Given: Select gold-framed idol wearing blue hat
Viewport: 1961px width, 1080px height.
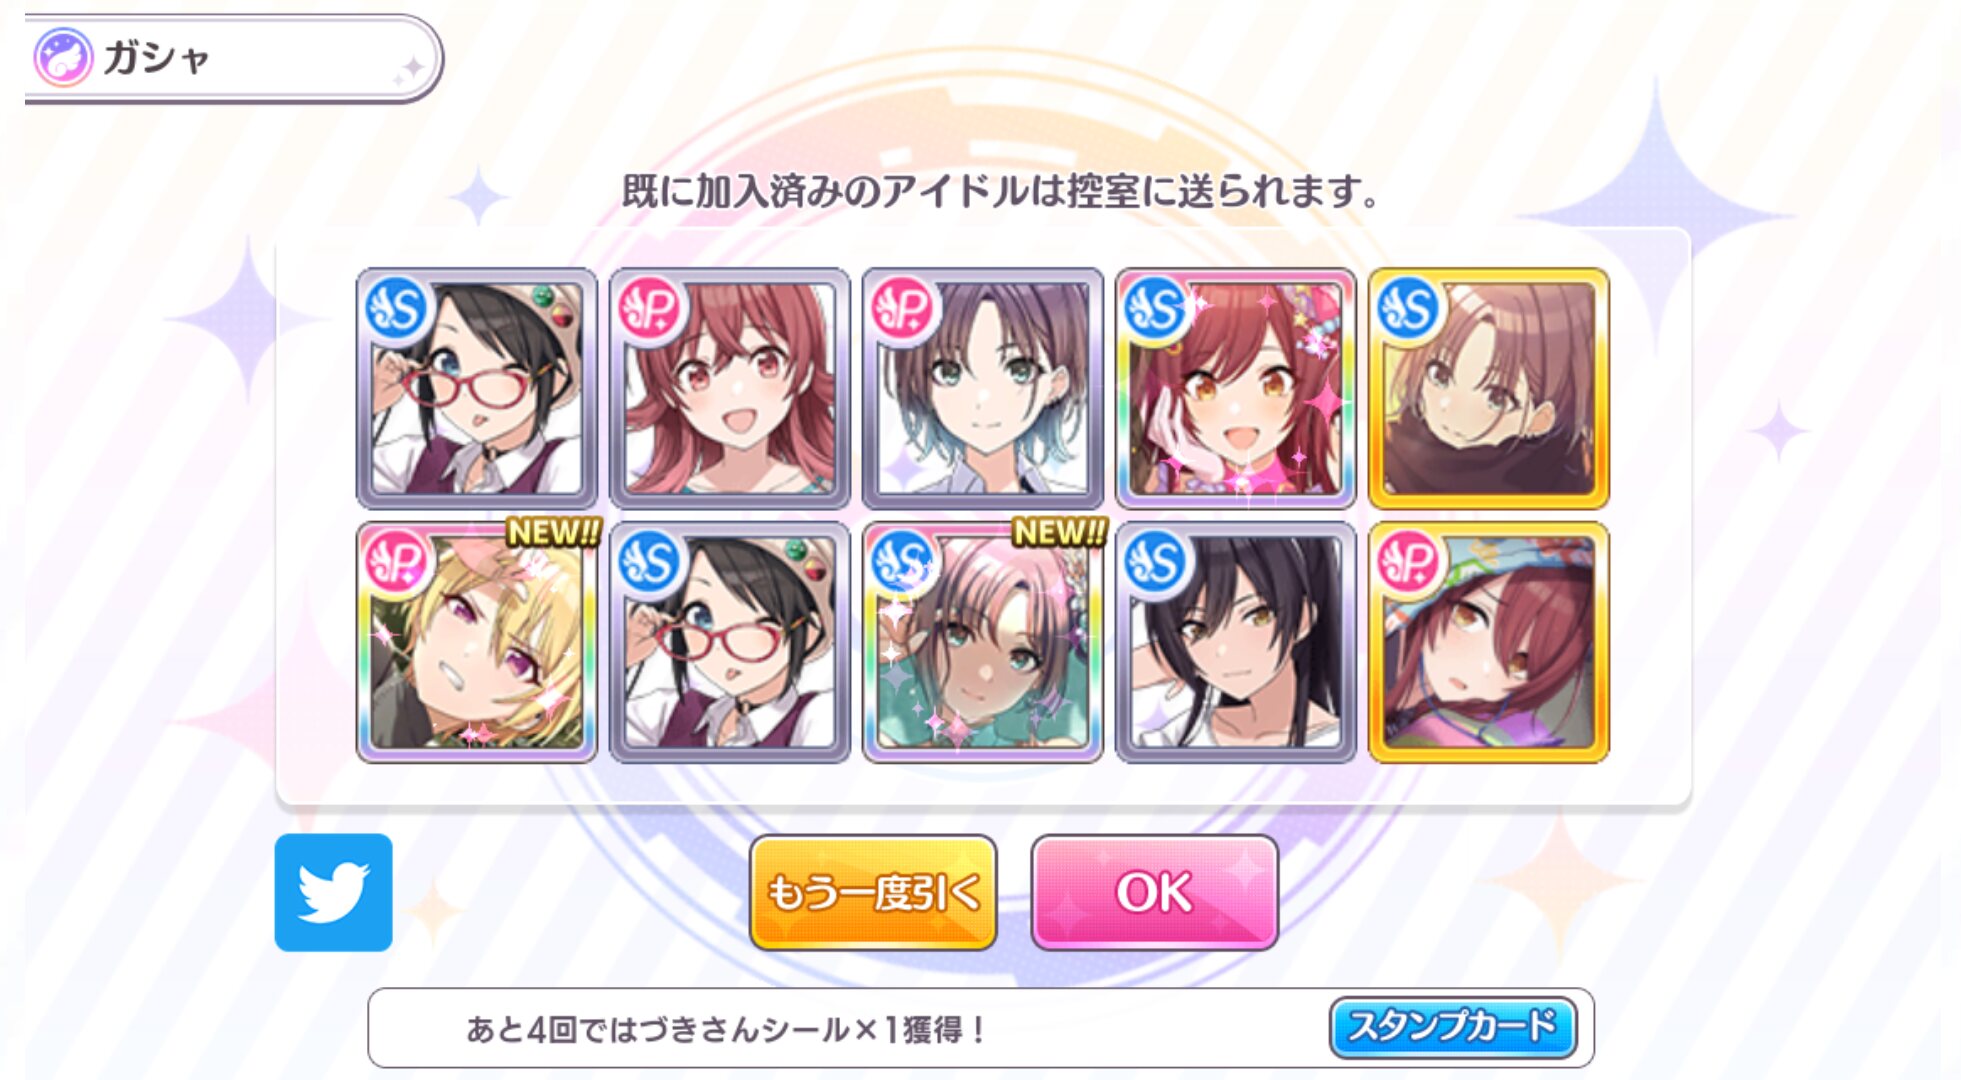Looking at the screenshot, I should [1489, 642].
